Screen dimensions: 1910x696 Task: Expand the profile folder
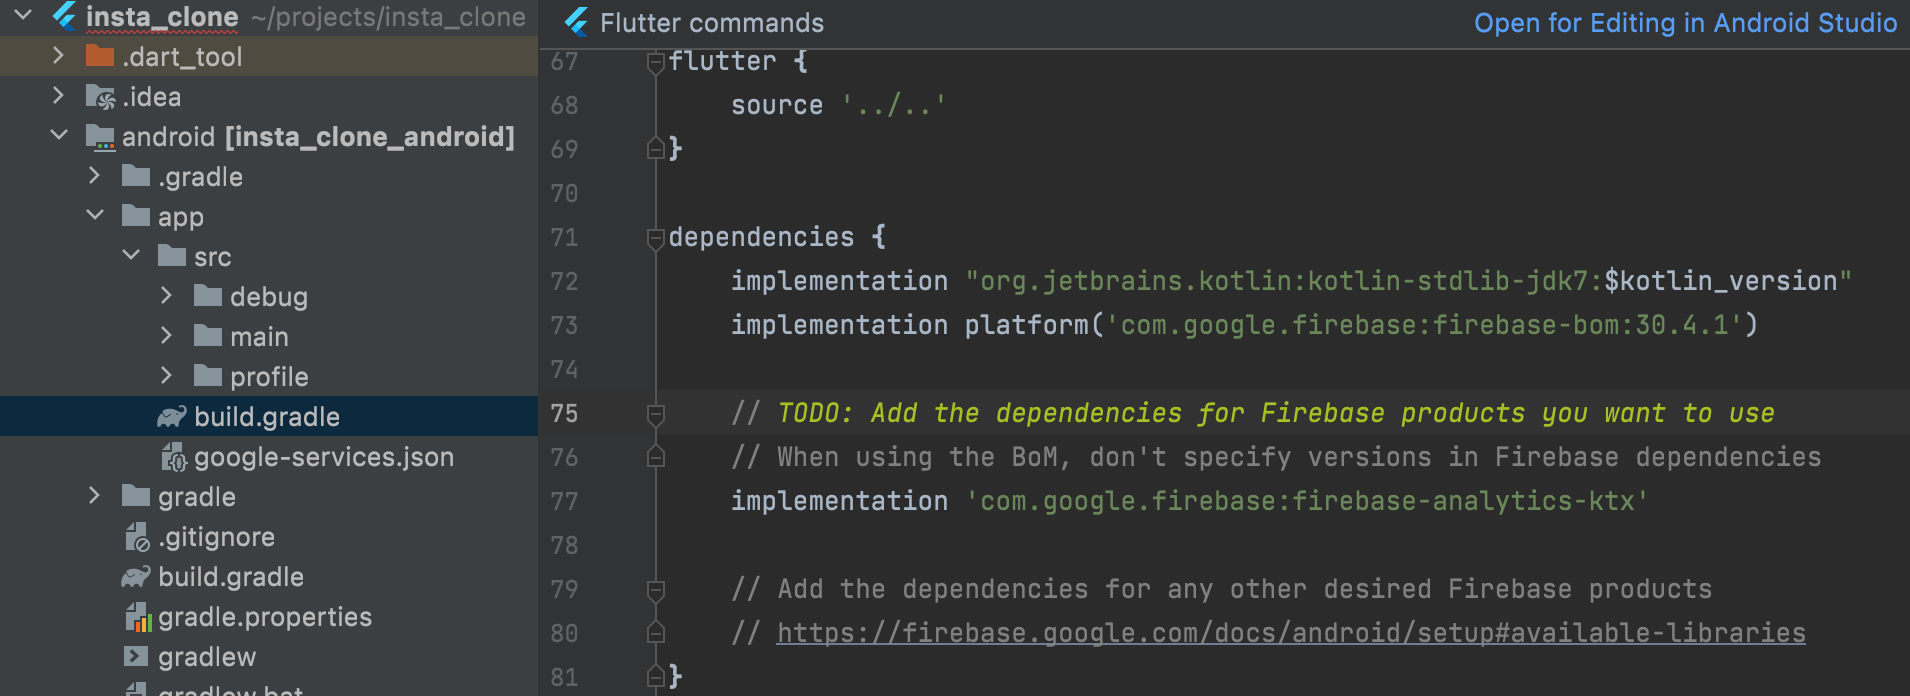tap(166, 375)
